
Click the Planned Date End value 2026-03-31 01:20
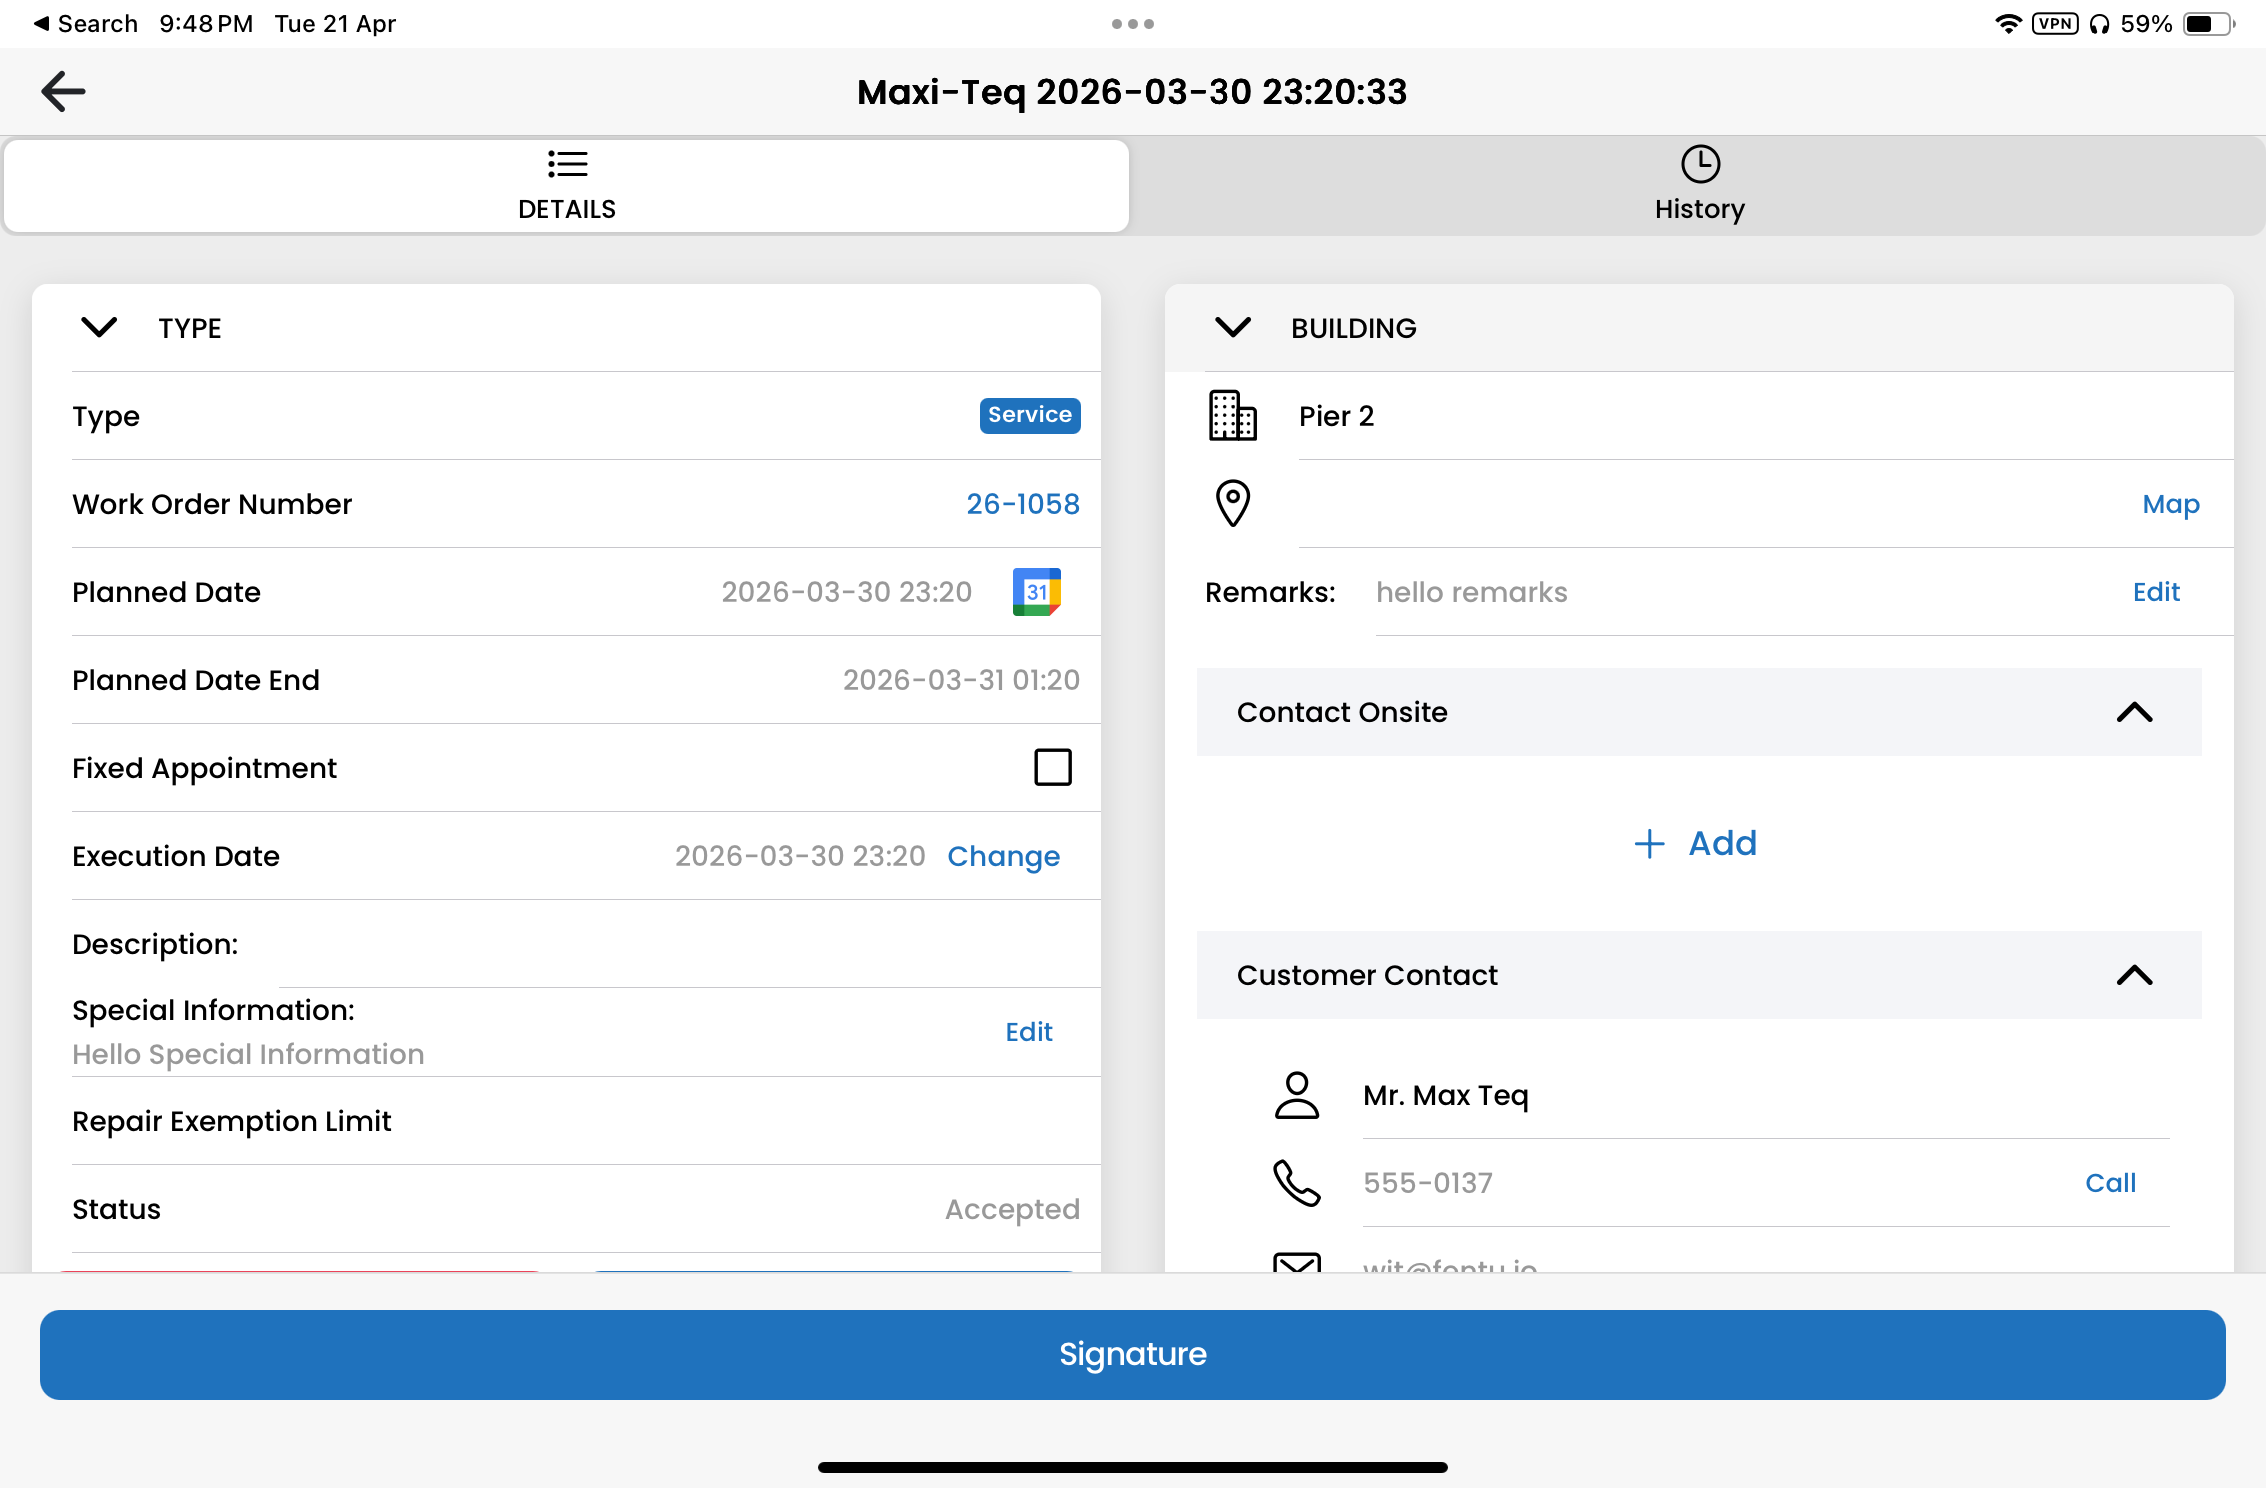(x=961, y=680)
